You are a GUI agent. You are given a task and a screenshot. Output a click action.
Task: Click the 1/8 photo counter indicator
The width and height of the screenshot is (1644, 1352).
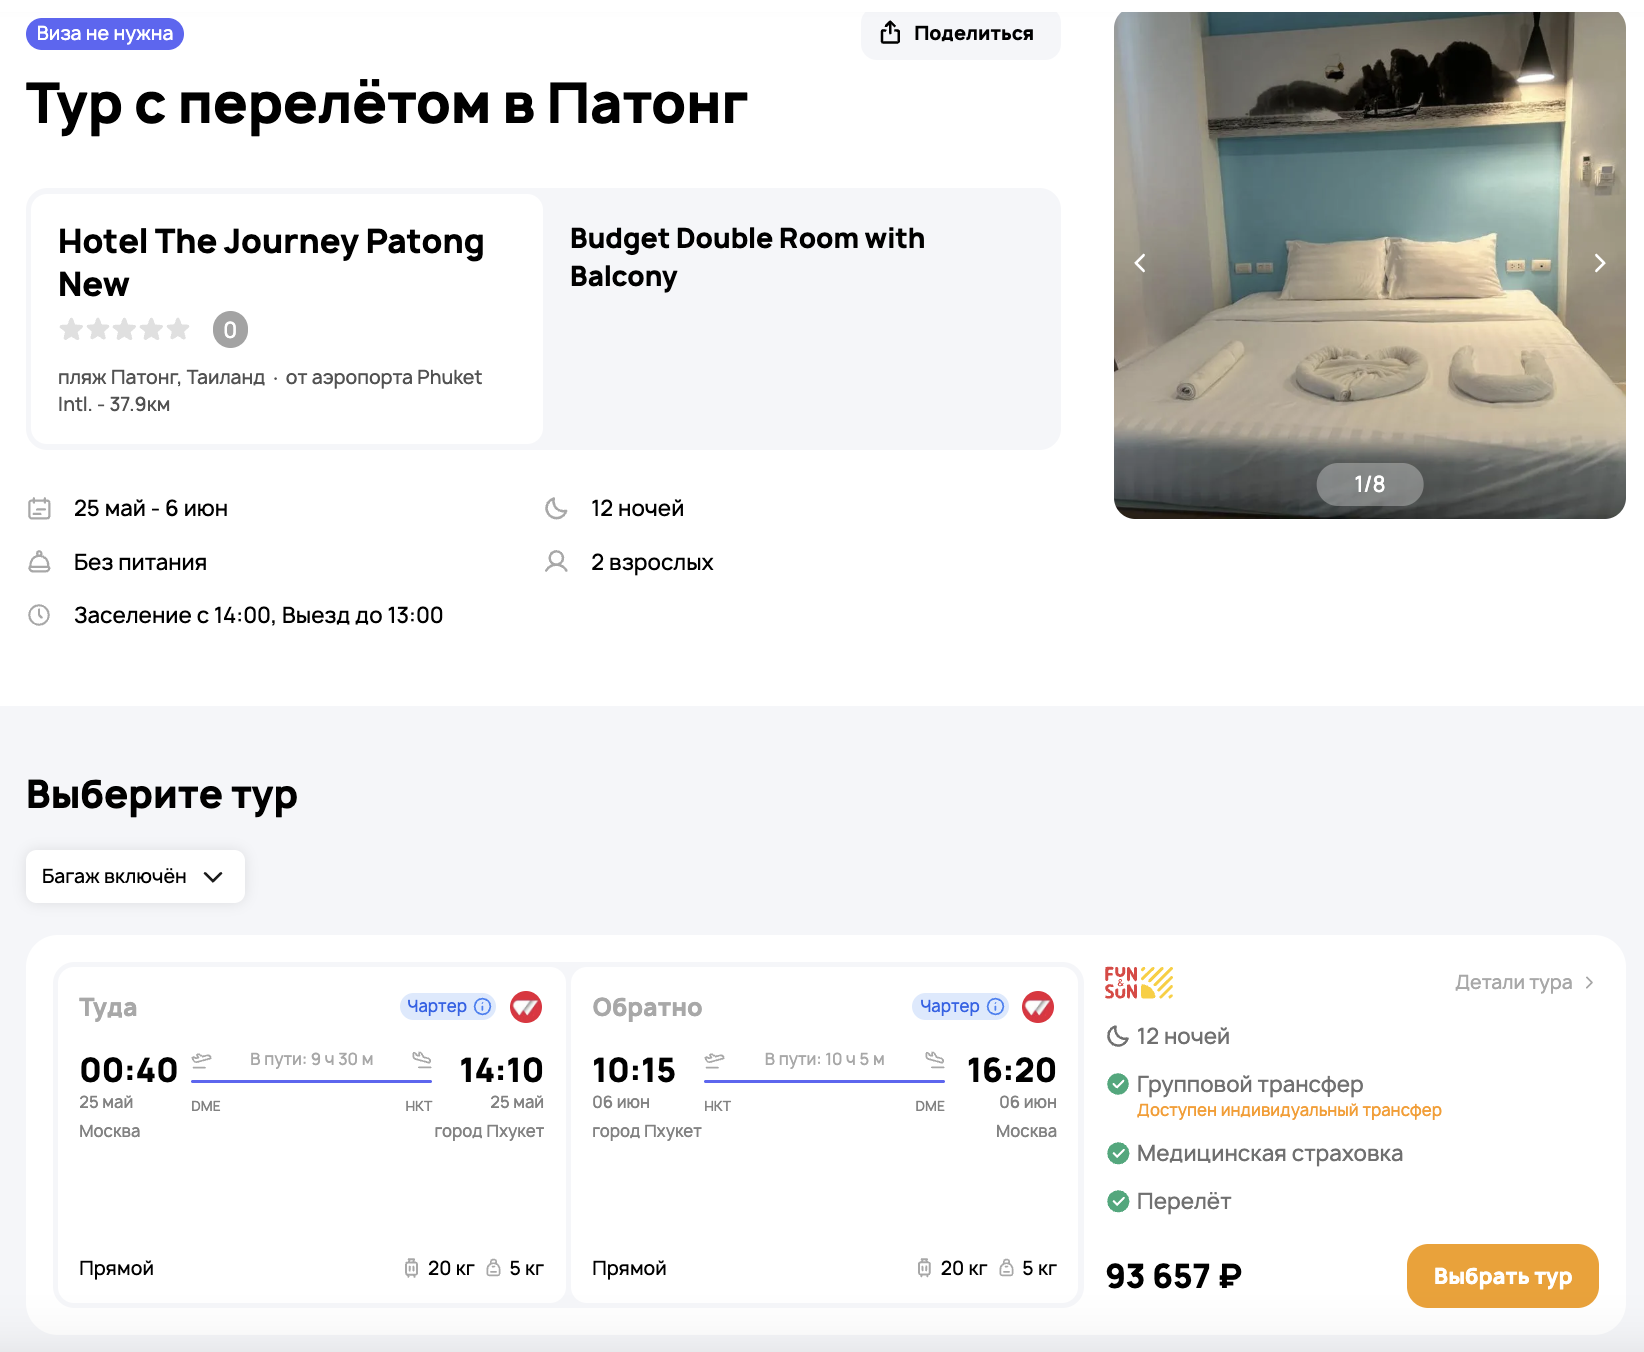click(1369, 484)
